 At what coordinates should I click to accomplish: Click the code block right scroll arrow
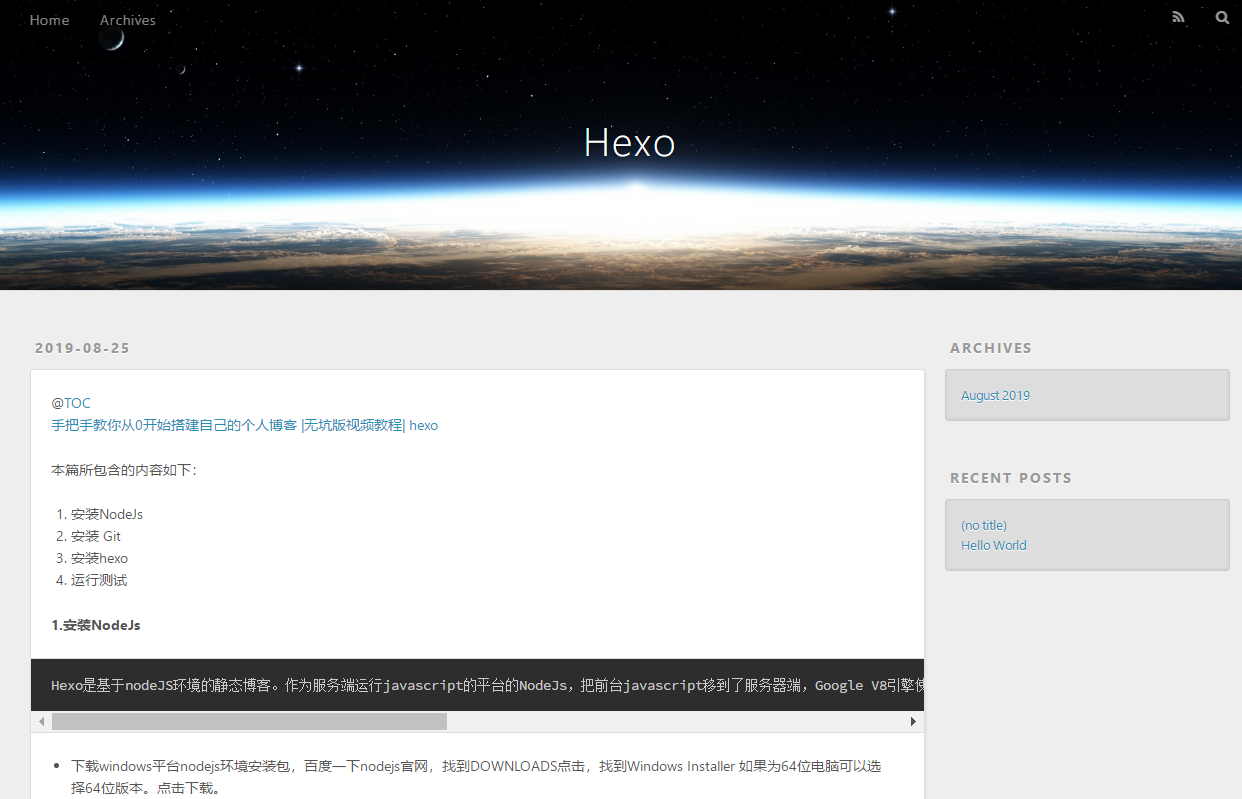coord(913,721)
